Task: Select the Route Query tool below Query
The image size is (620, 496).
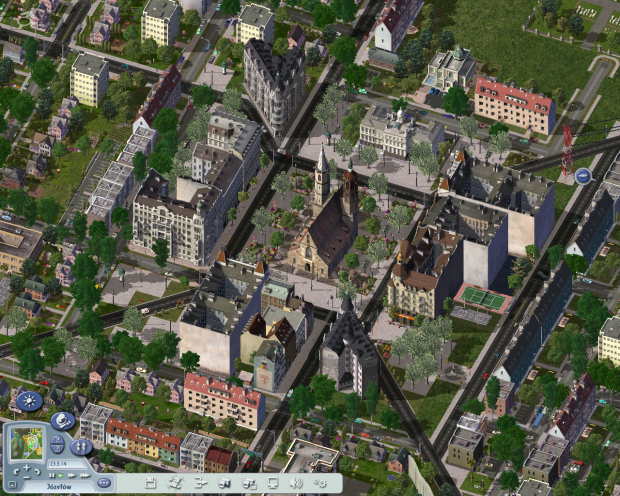Action: 57,449
